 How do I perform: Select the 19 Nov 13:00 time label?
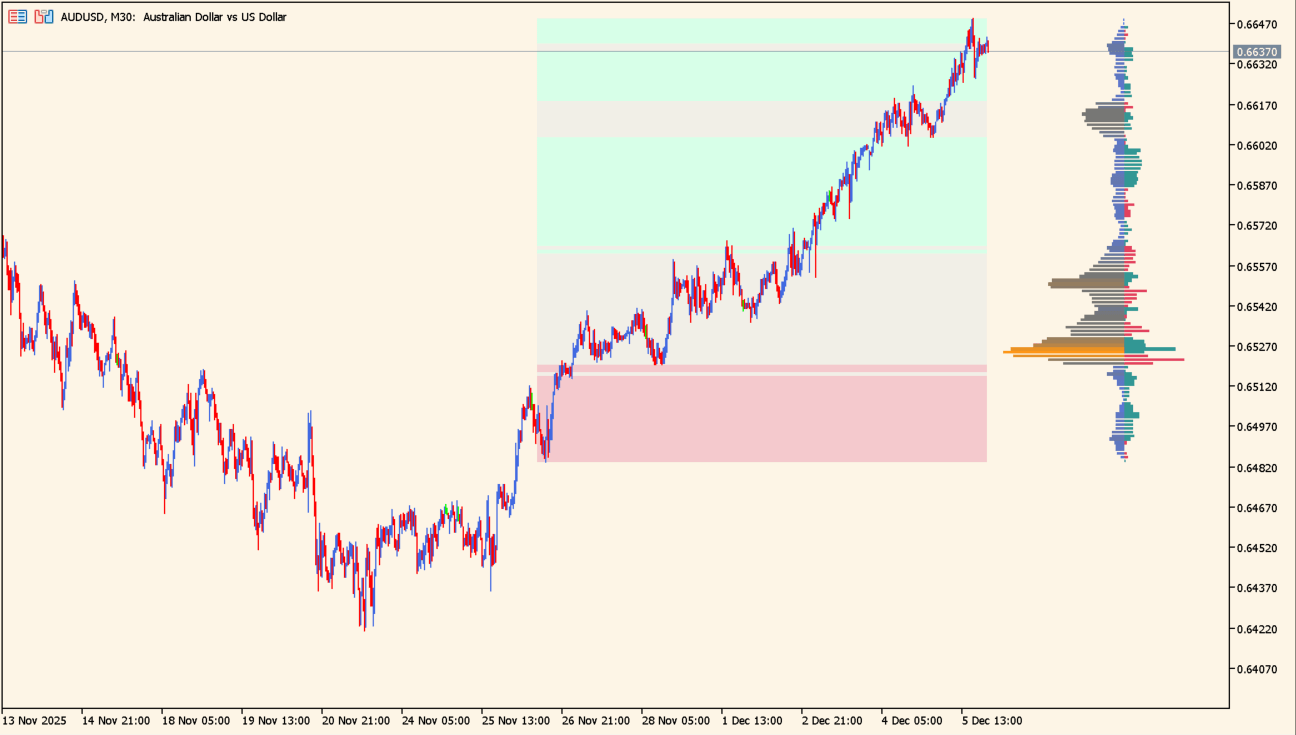(x=276, y=720)
